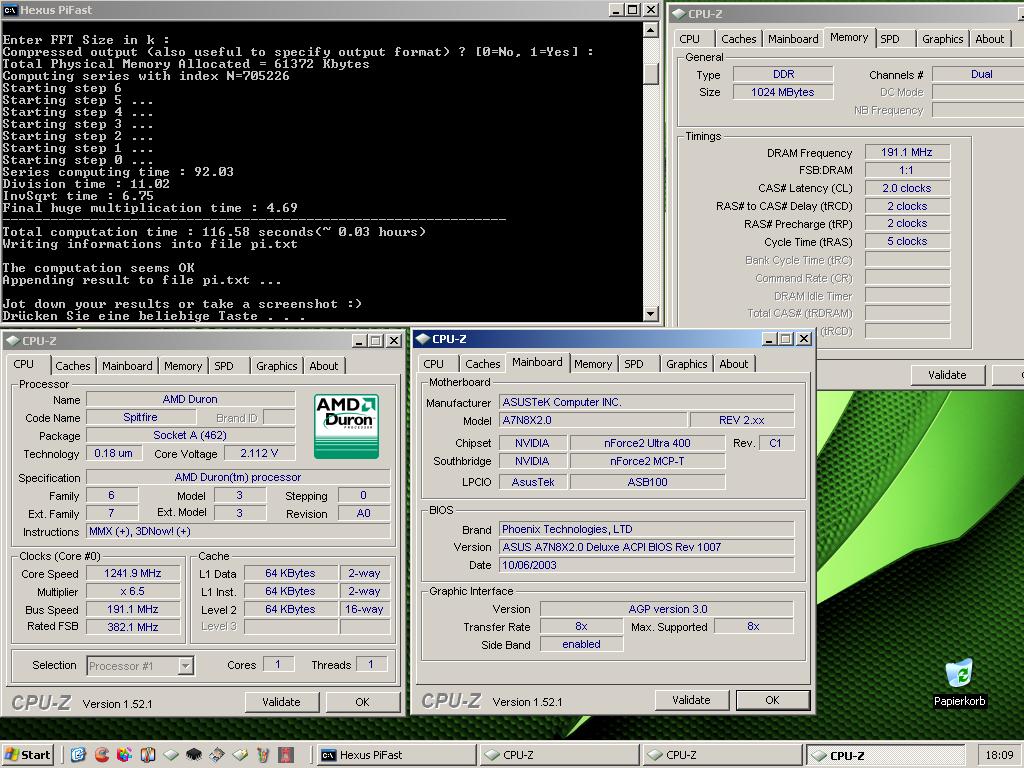Click PiFast console scrollbar up arrow
Screen dimensions: 1024x768
[650, 29]
